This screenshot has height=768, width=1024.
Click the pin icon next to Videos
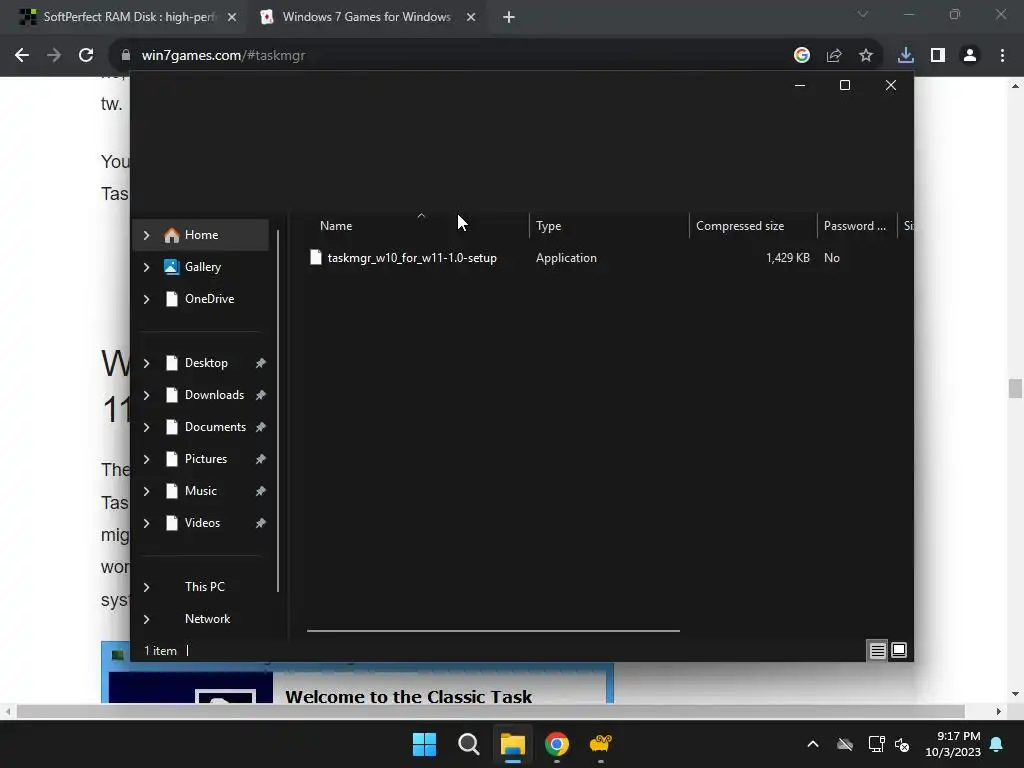261,523
